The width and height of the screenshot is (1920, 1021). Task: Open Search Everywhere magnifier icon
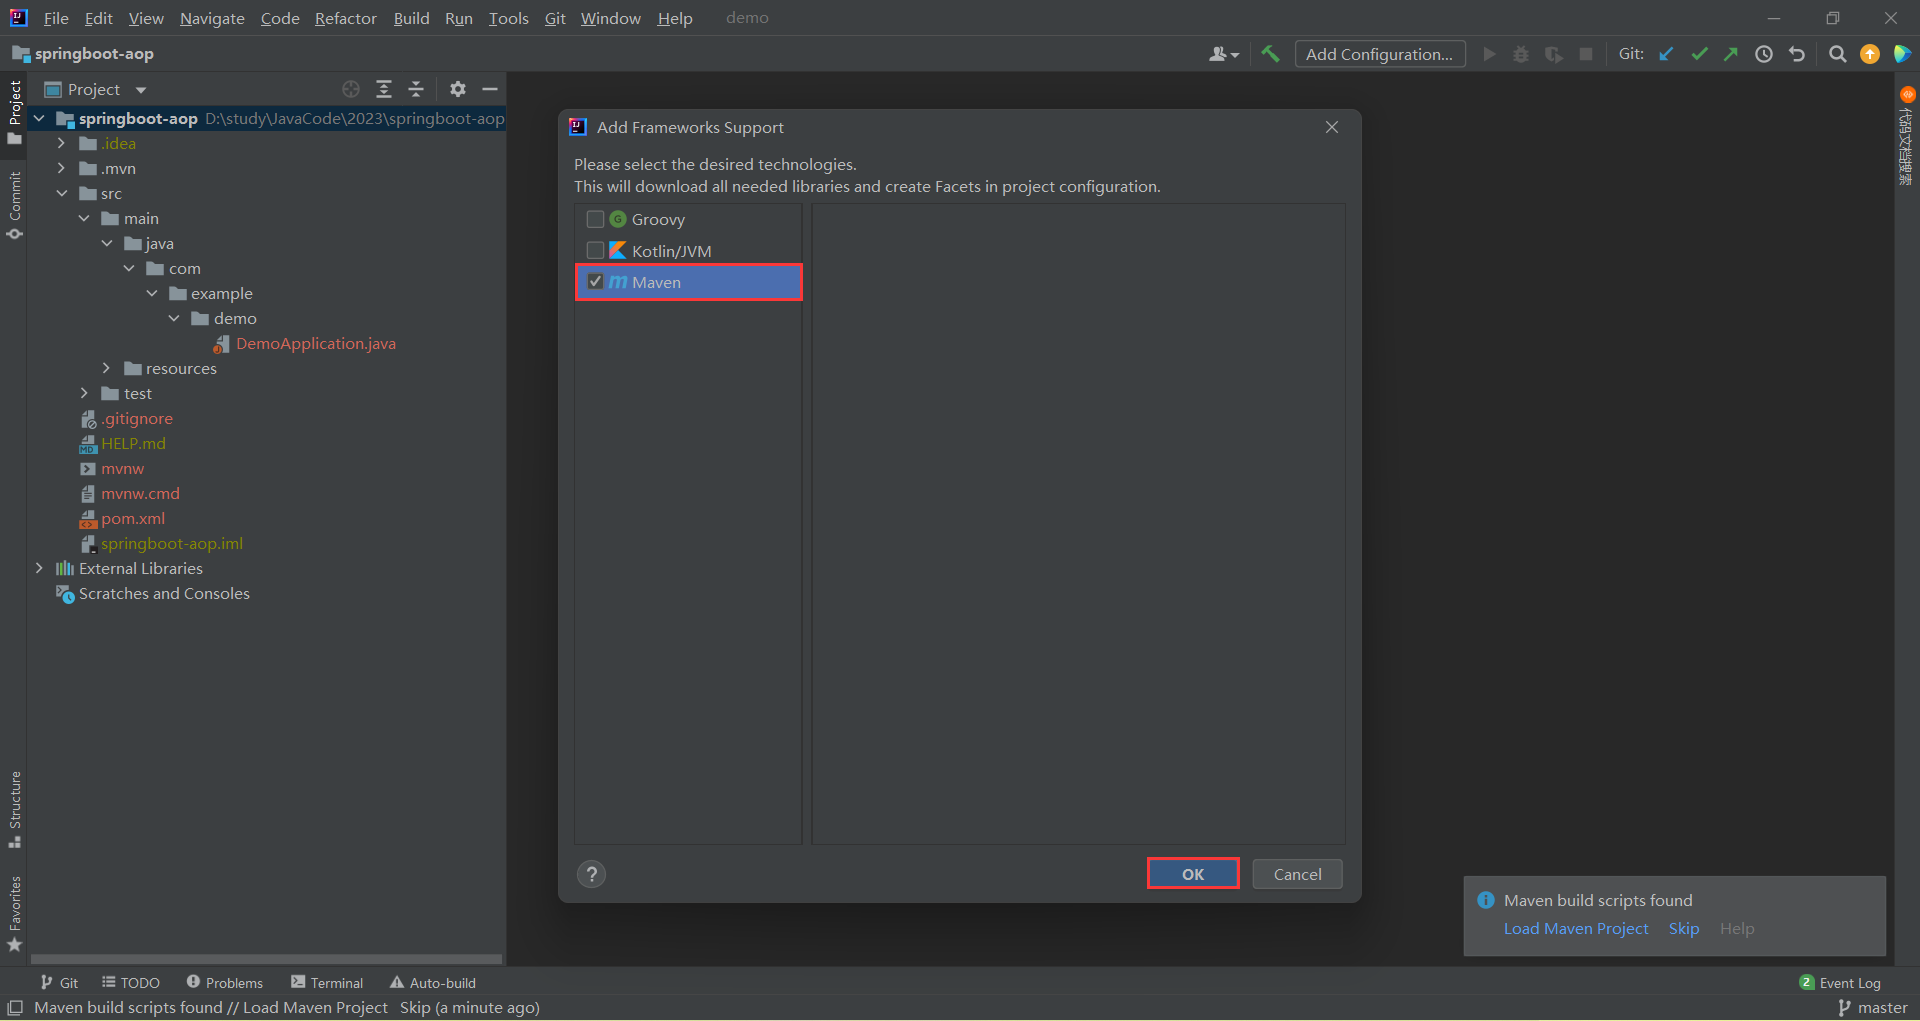(x=1837, y=54)
